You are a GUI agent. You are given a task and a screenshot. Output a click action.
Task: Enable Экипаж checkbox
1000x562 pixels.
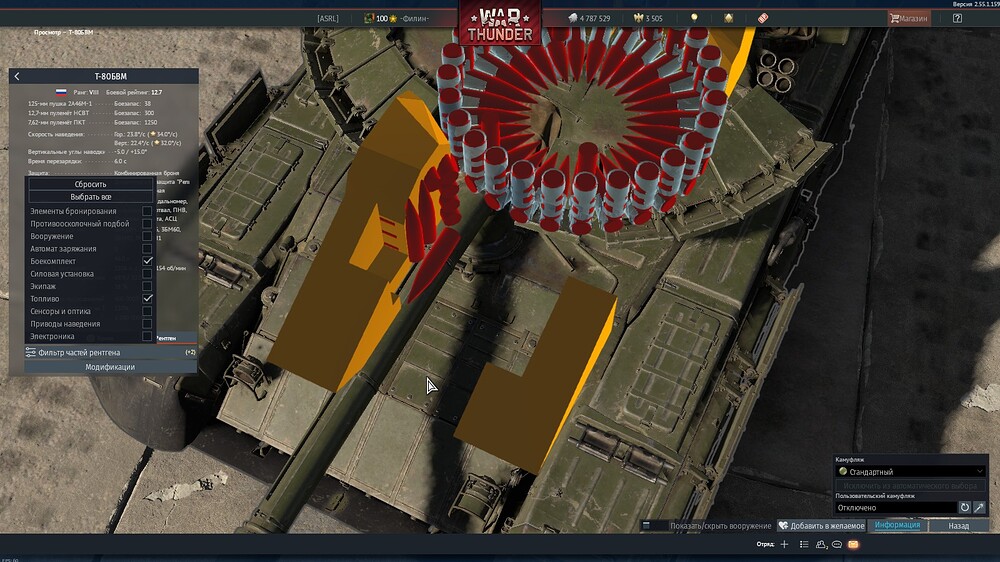[x=147, y=286]
